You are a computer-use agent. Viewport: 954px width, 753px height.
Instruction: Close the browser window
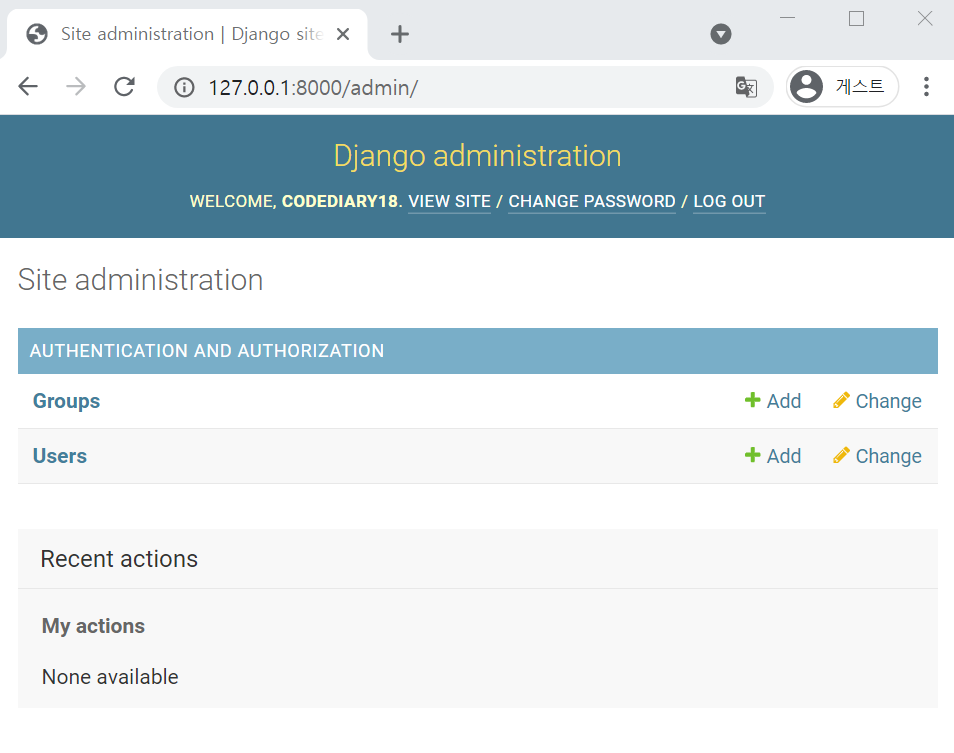click(x=925, y=18)
